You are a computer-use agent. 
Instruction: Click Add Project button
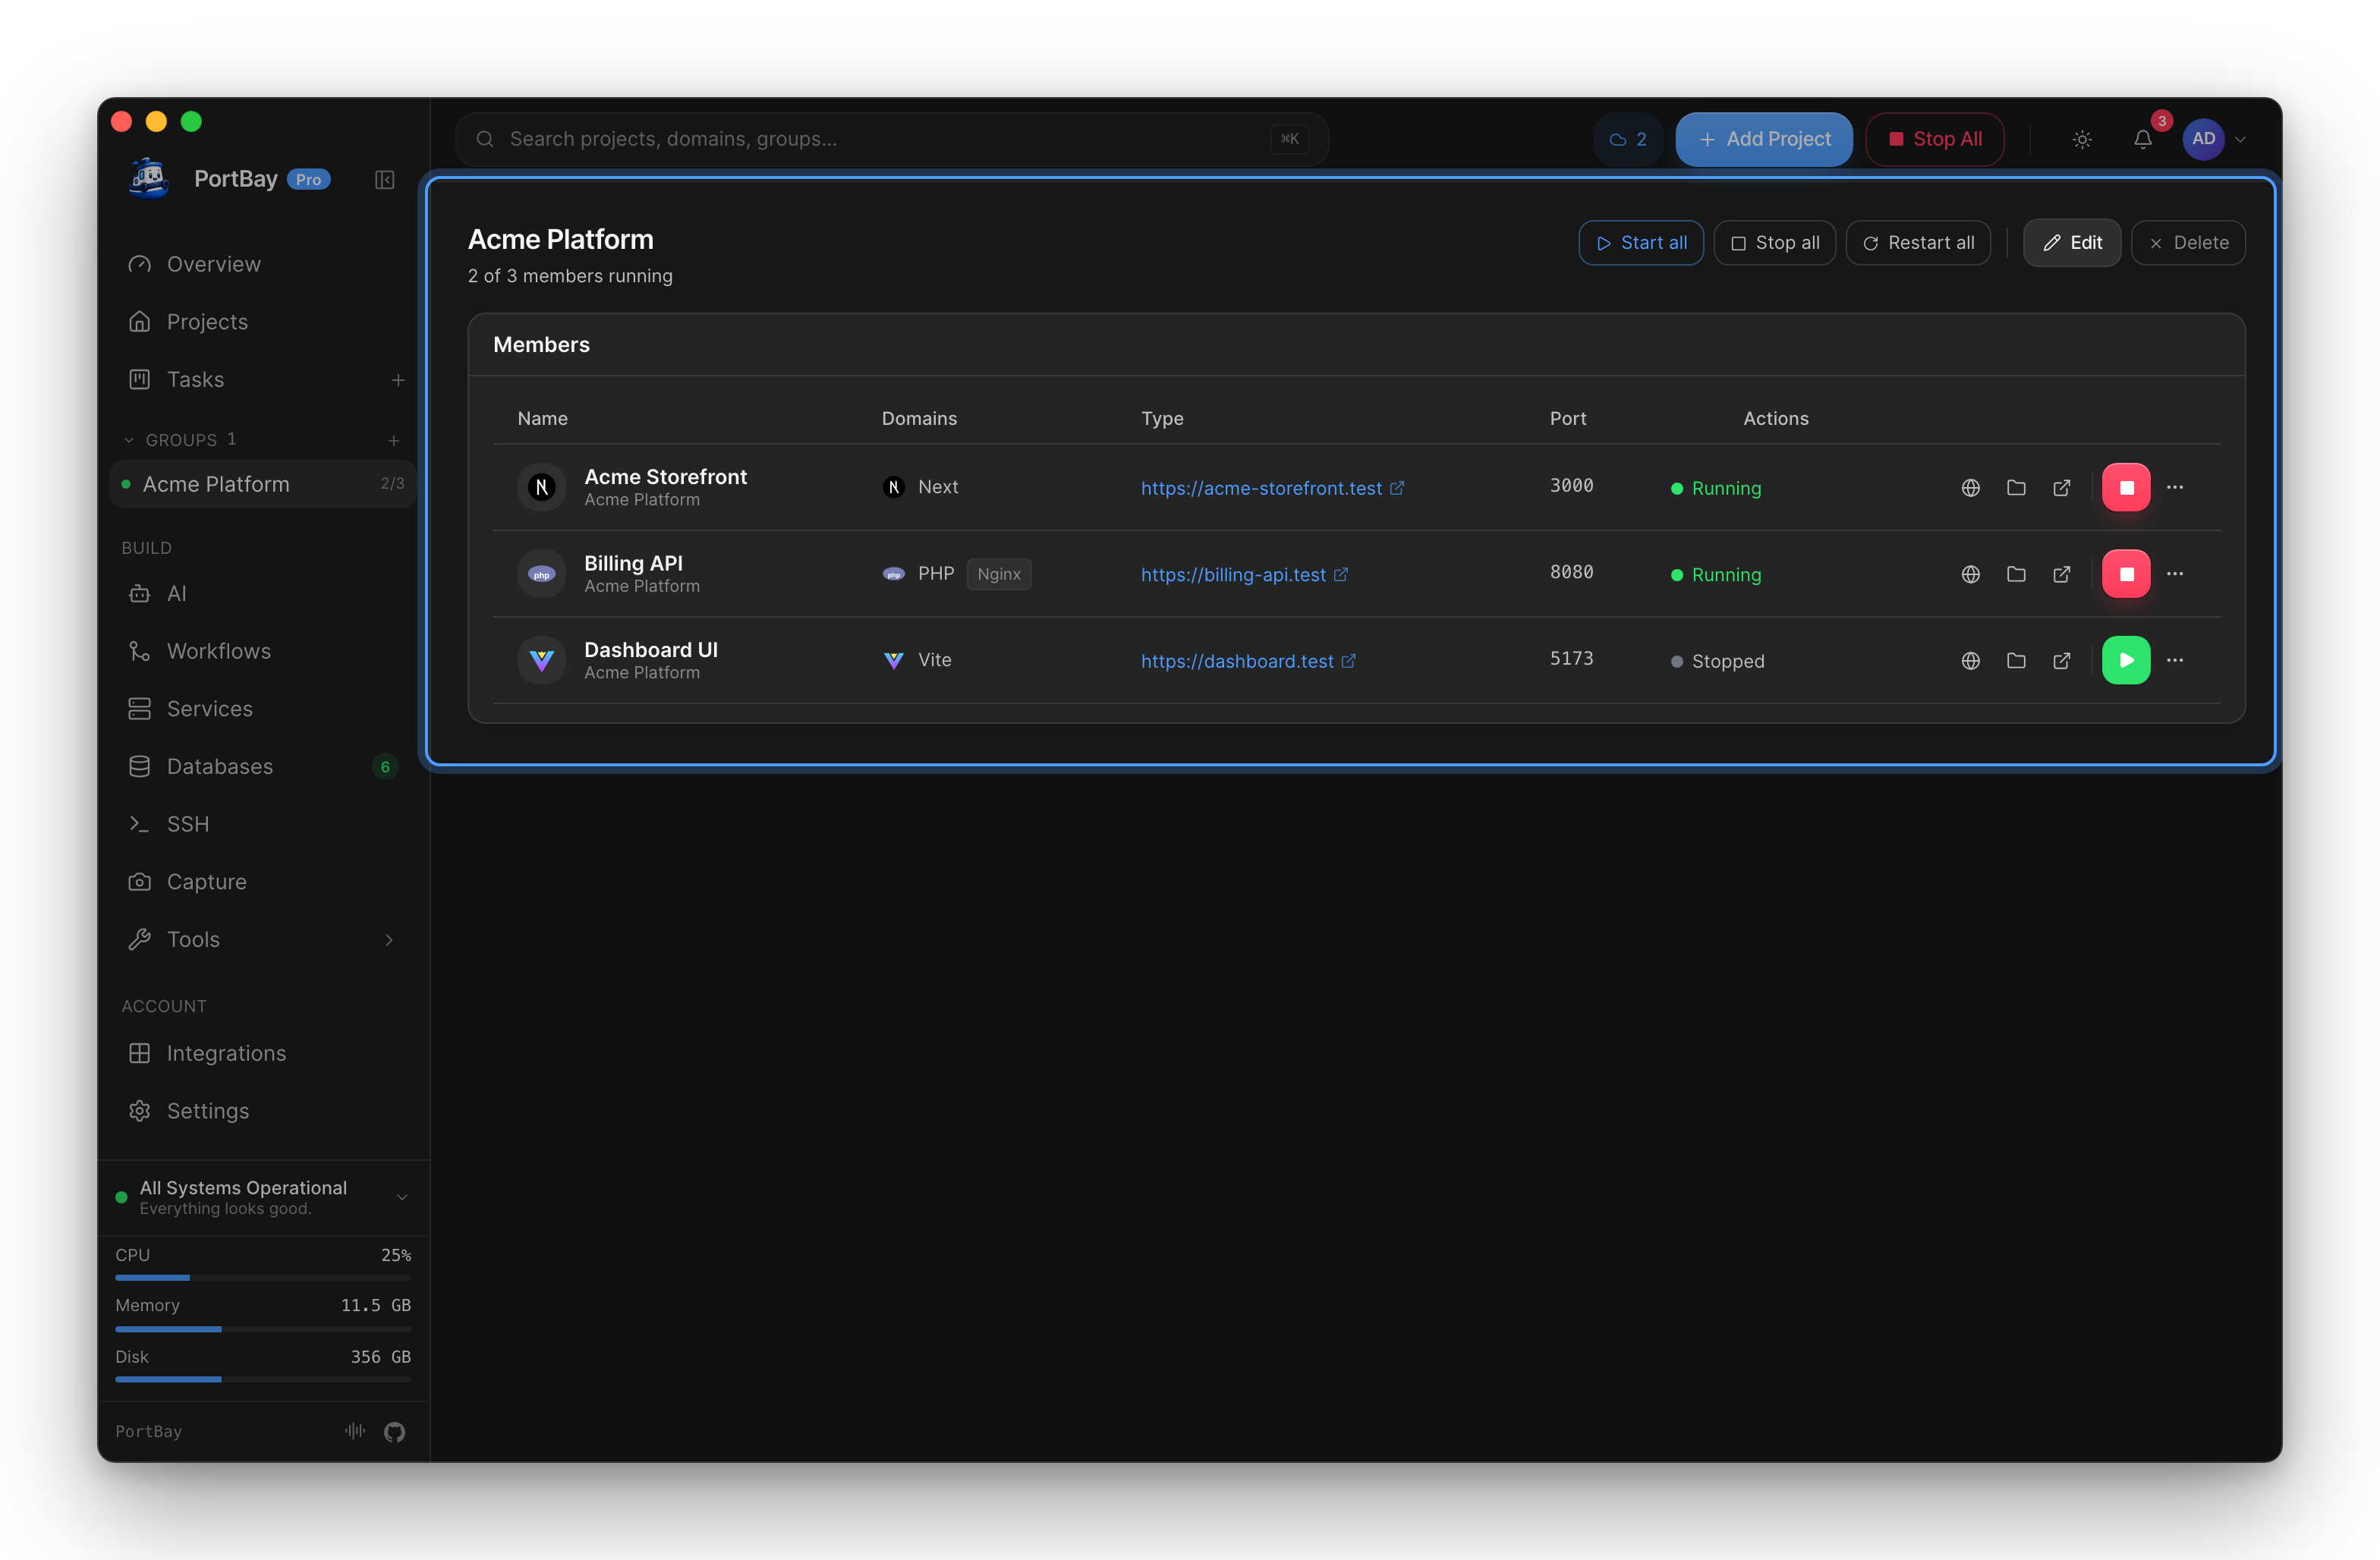pos(1764,139)
